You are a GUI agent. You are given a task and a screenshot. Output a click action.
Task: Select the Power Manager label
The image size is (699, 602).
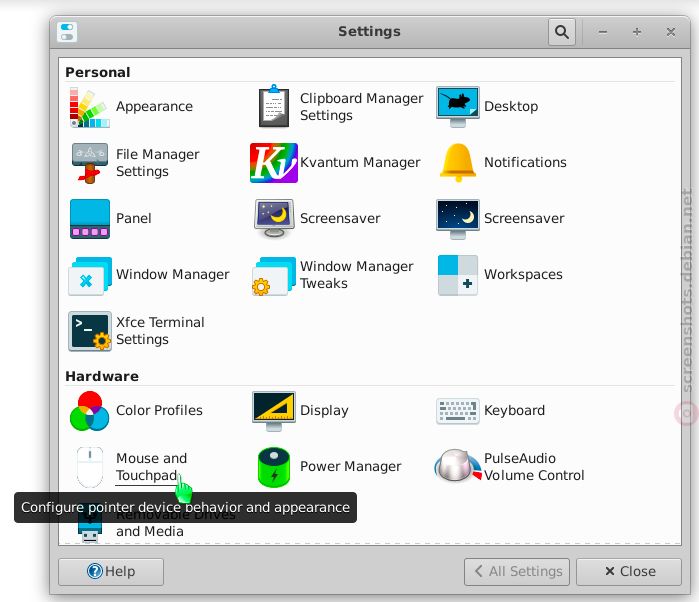350,466
